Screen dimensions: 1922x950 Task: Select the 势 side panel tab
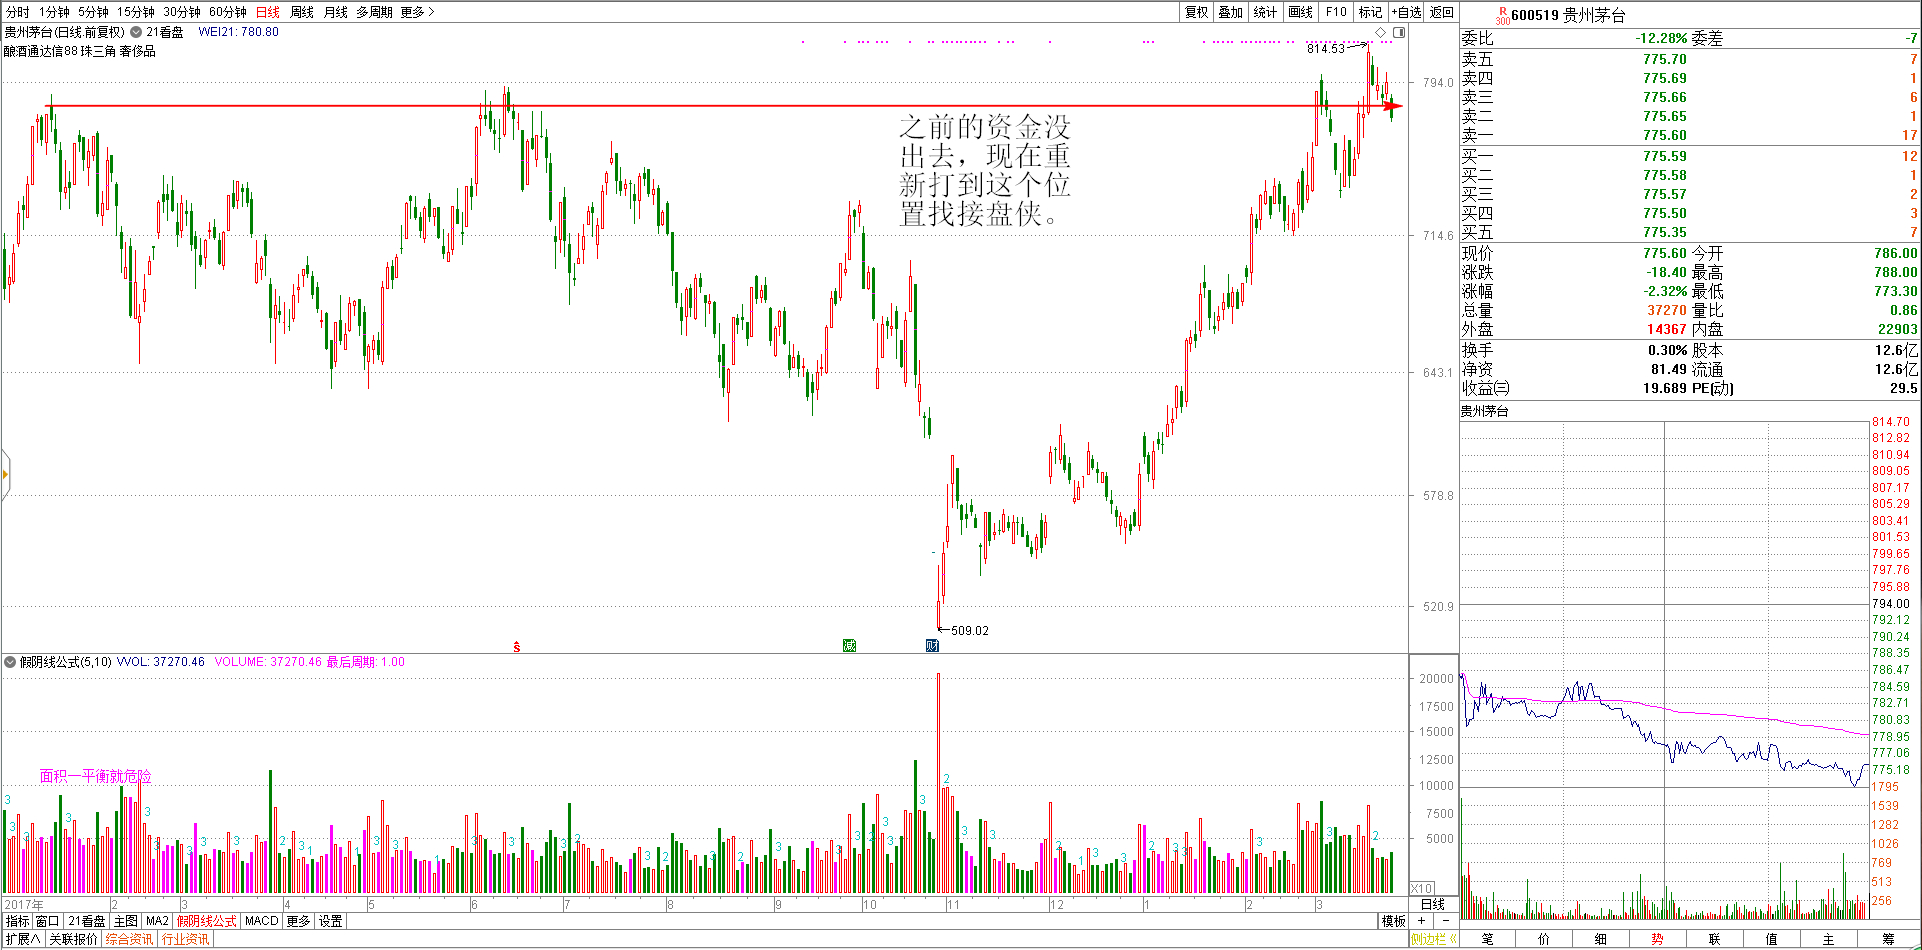[x=1658, y=939]
